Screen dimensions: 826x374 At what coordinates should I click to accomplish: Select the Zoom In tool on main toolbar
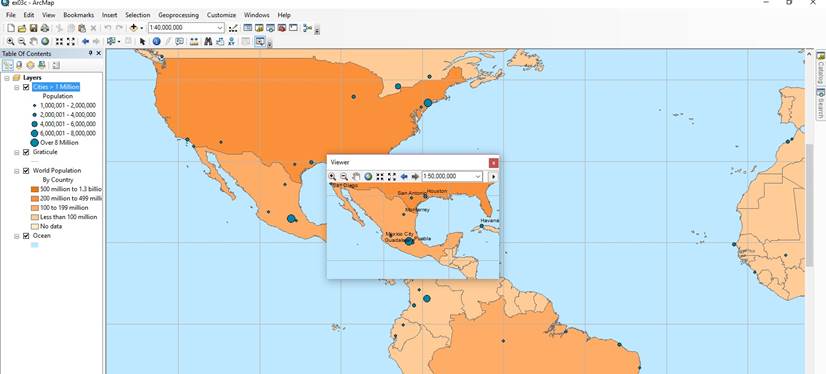(10, 42)
